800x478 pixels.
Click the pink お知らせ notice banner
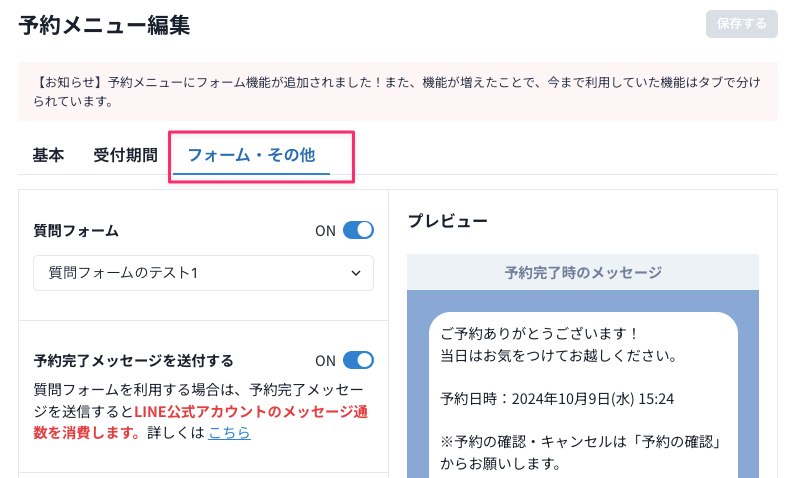pyautogui.click(x=398, y=91)
